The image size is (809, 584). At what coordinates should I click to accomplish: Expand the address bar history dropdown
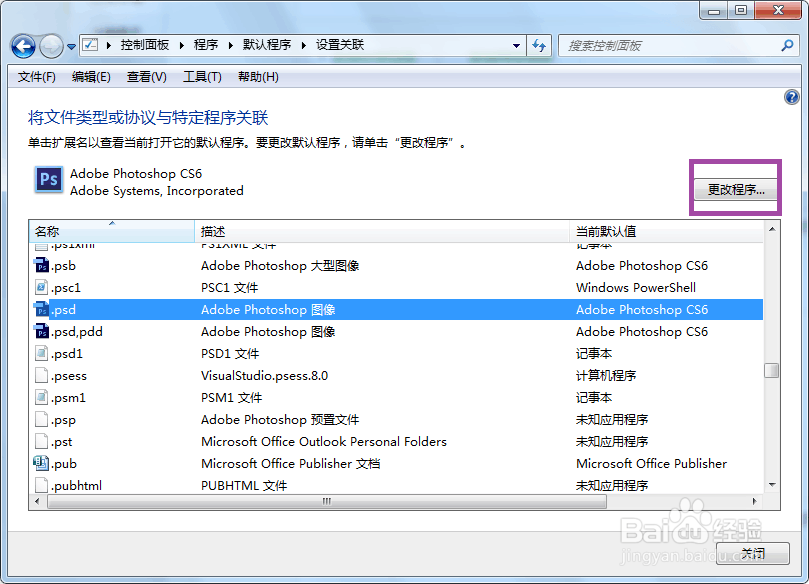516,45
